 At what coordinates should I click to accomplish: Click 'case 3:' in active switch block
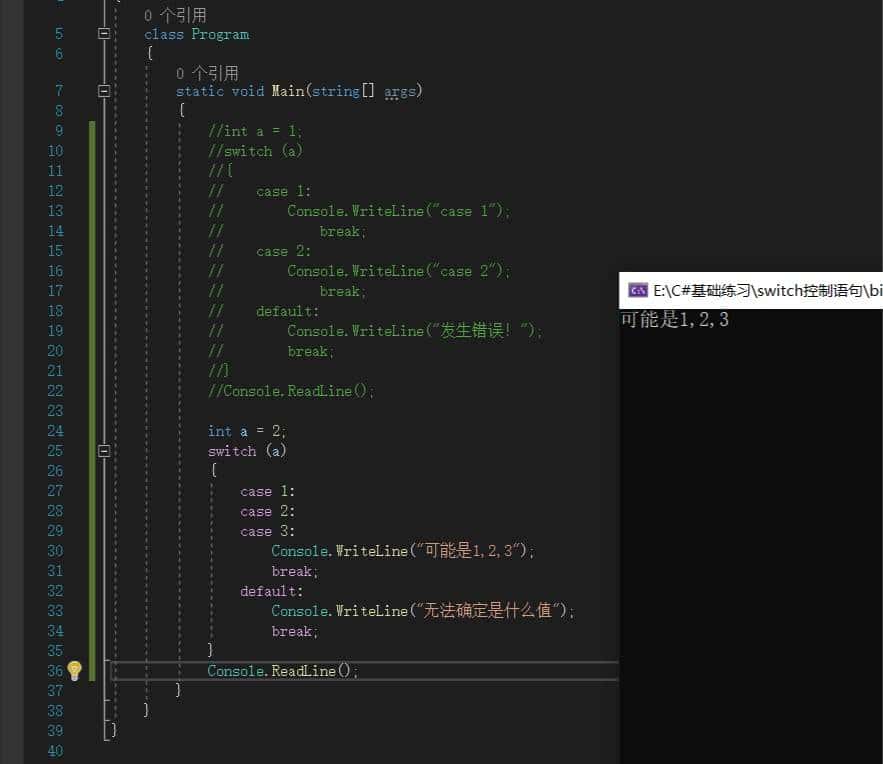click(267, 531)
